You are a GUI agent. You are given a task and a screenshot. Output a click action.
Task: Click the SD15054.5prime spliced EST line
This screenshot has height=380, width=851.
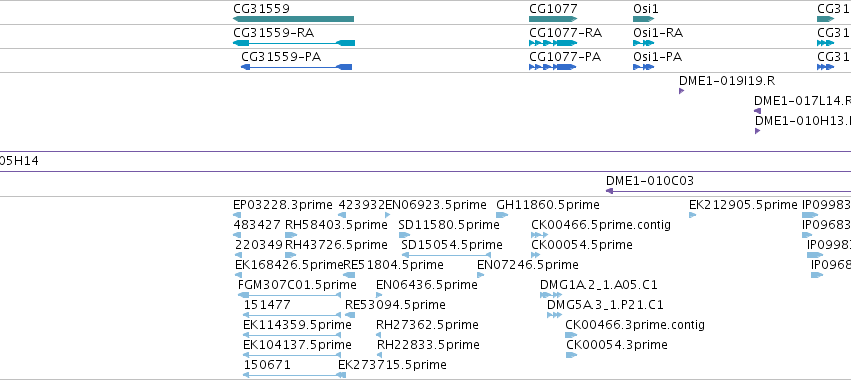pyautogui.click(x=446, y=255)
